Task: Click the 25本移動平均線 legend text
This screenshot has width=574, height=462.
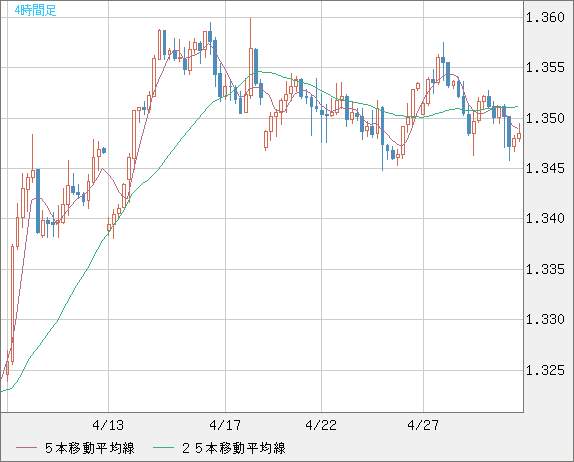Action: [234, 448]
